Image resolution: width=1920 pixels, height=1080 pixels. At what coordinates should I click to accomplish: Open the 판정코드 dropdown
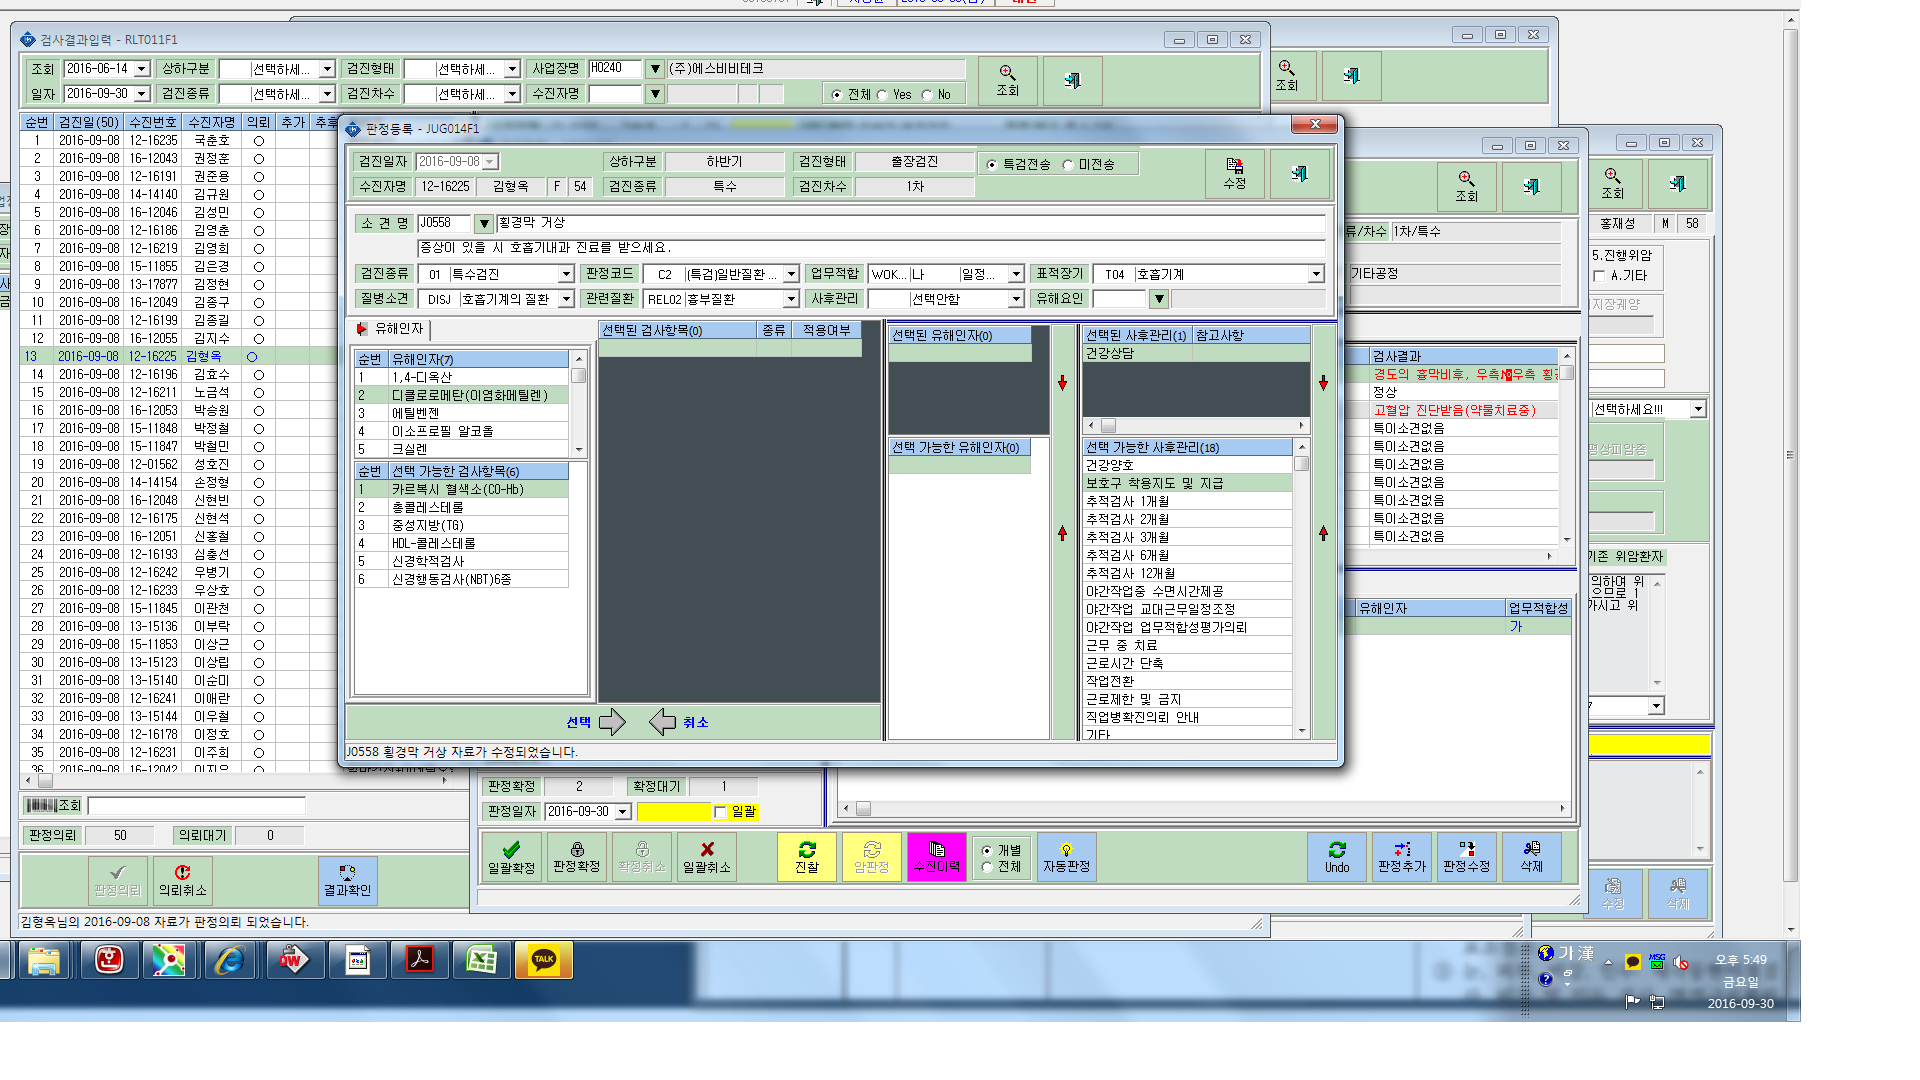tap(791, 274)
